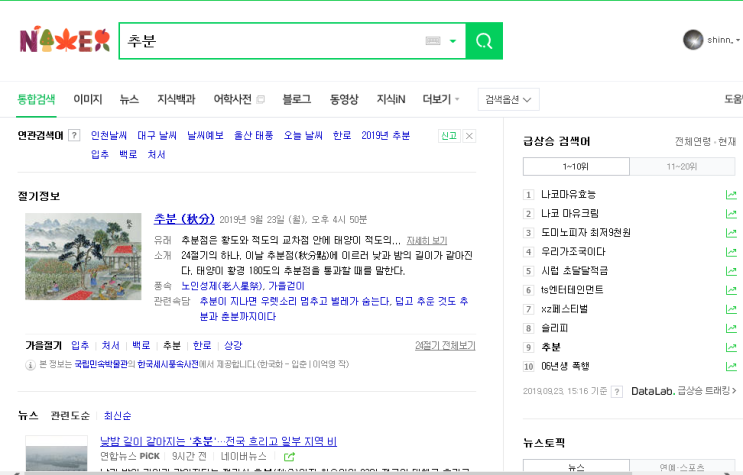The width and height of the screenshot is (743, 475).
Task: Open the 전체연령 · 현재 filter
Action: coord(705,141)
